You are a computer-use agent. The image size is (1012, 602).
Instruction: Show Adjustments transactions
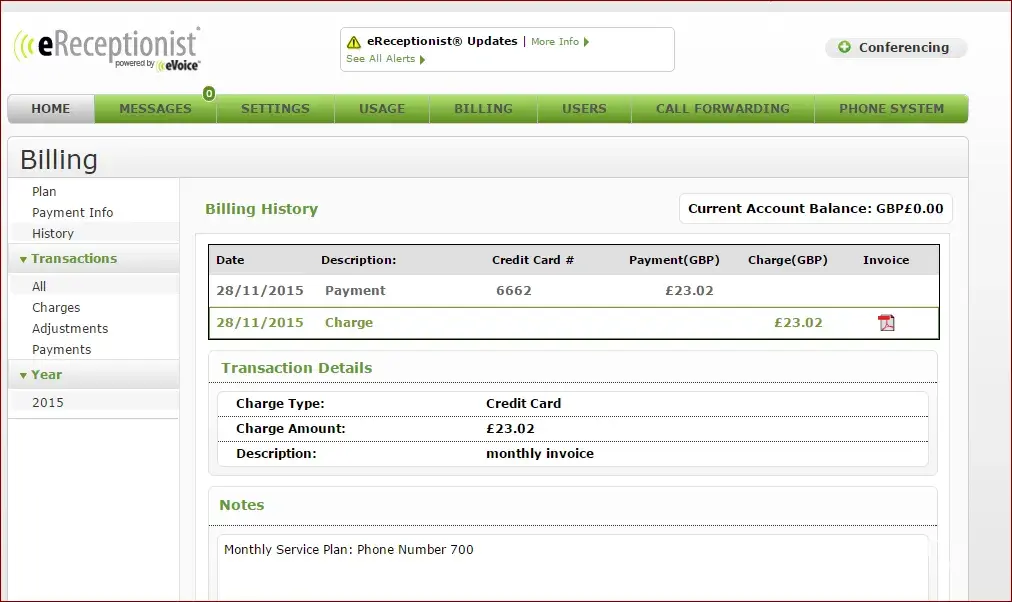tap(70, 328)
